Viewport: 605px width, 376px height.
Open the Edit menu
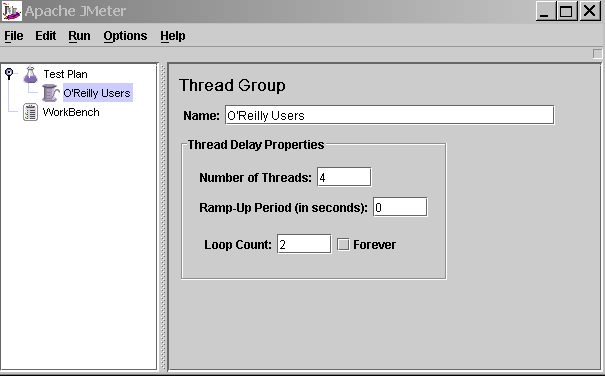[46, 36]
